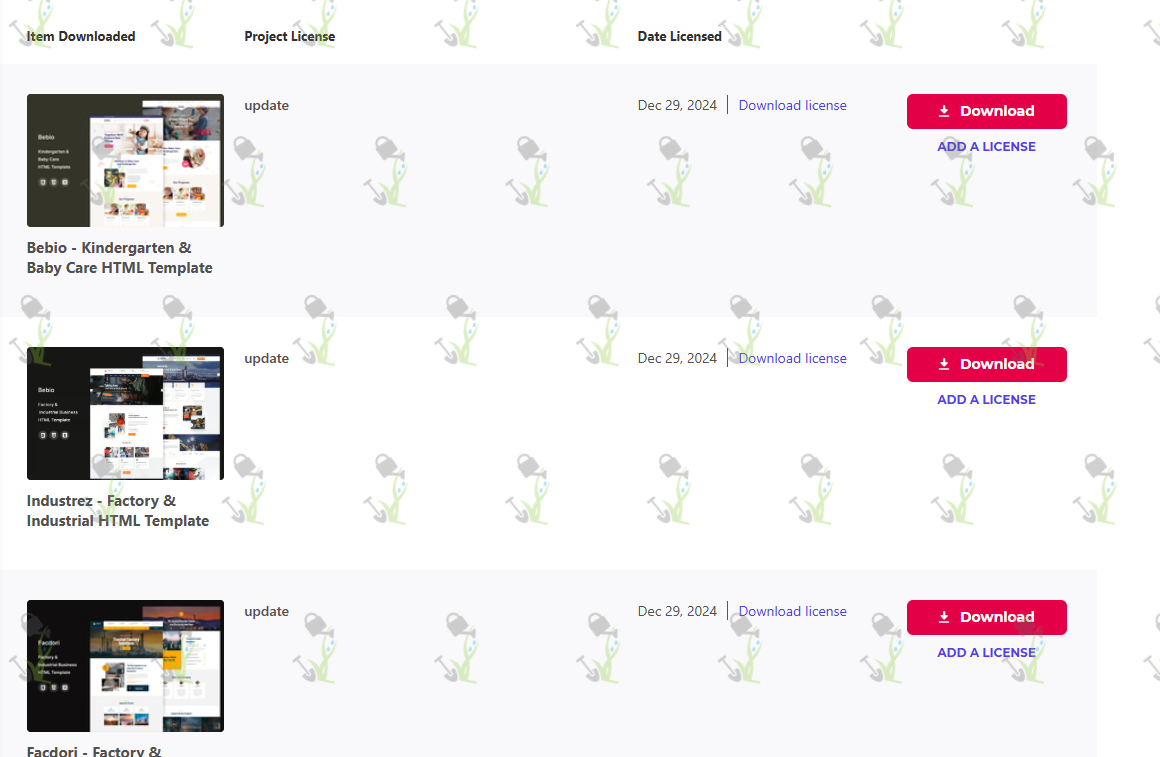This screenshot has height=757, width=1160.
Task: Download the Industrez Factory template
Action: click(x=987, y=364)
